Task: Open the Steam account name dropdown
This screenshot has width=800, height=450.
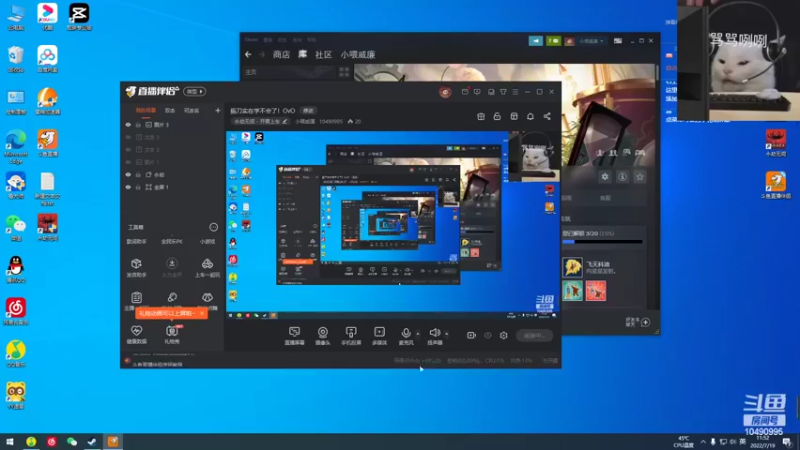Action: pos(591,41)
